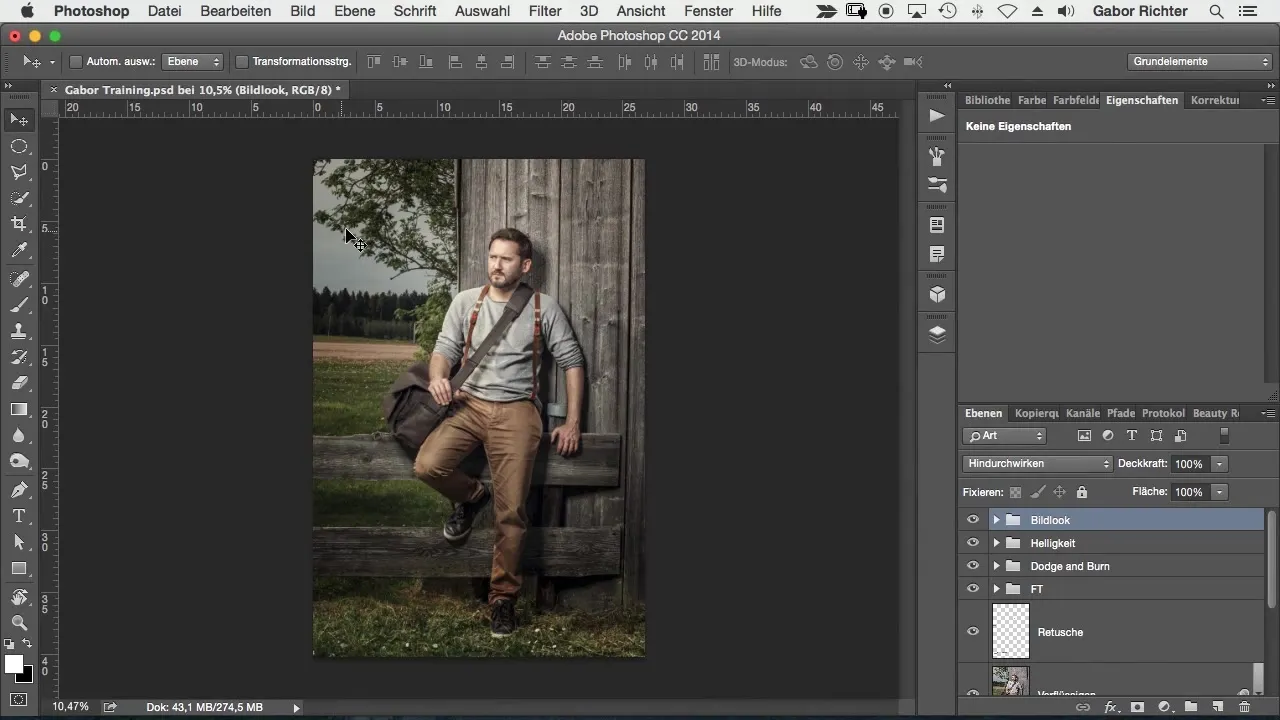The image size is (1280, 720).
Task: Enable the Autom. ausw. checkbox
Action: (x=75, y=62)
